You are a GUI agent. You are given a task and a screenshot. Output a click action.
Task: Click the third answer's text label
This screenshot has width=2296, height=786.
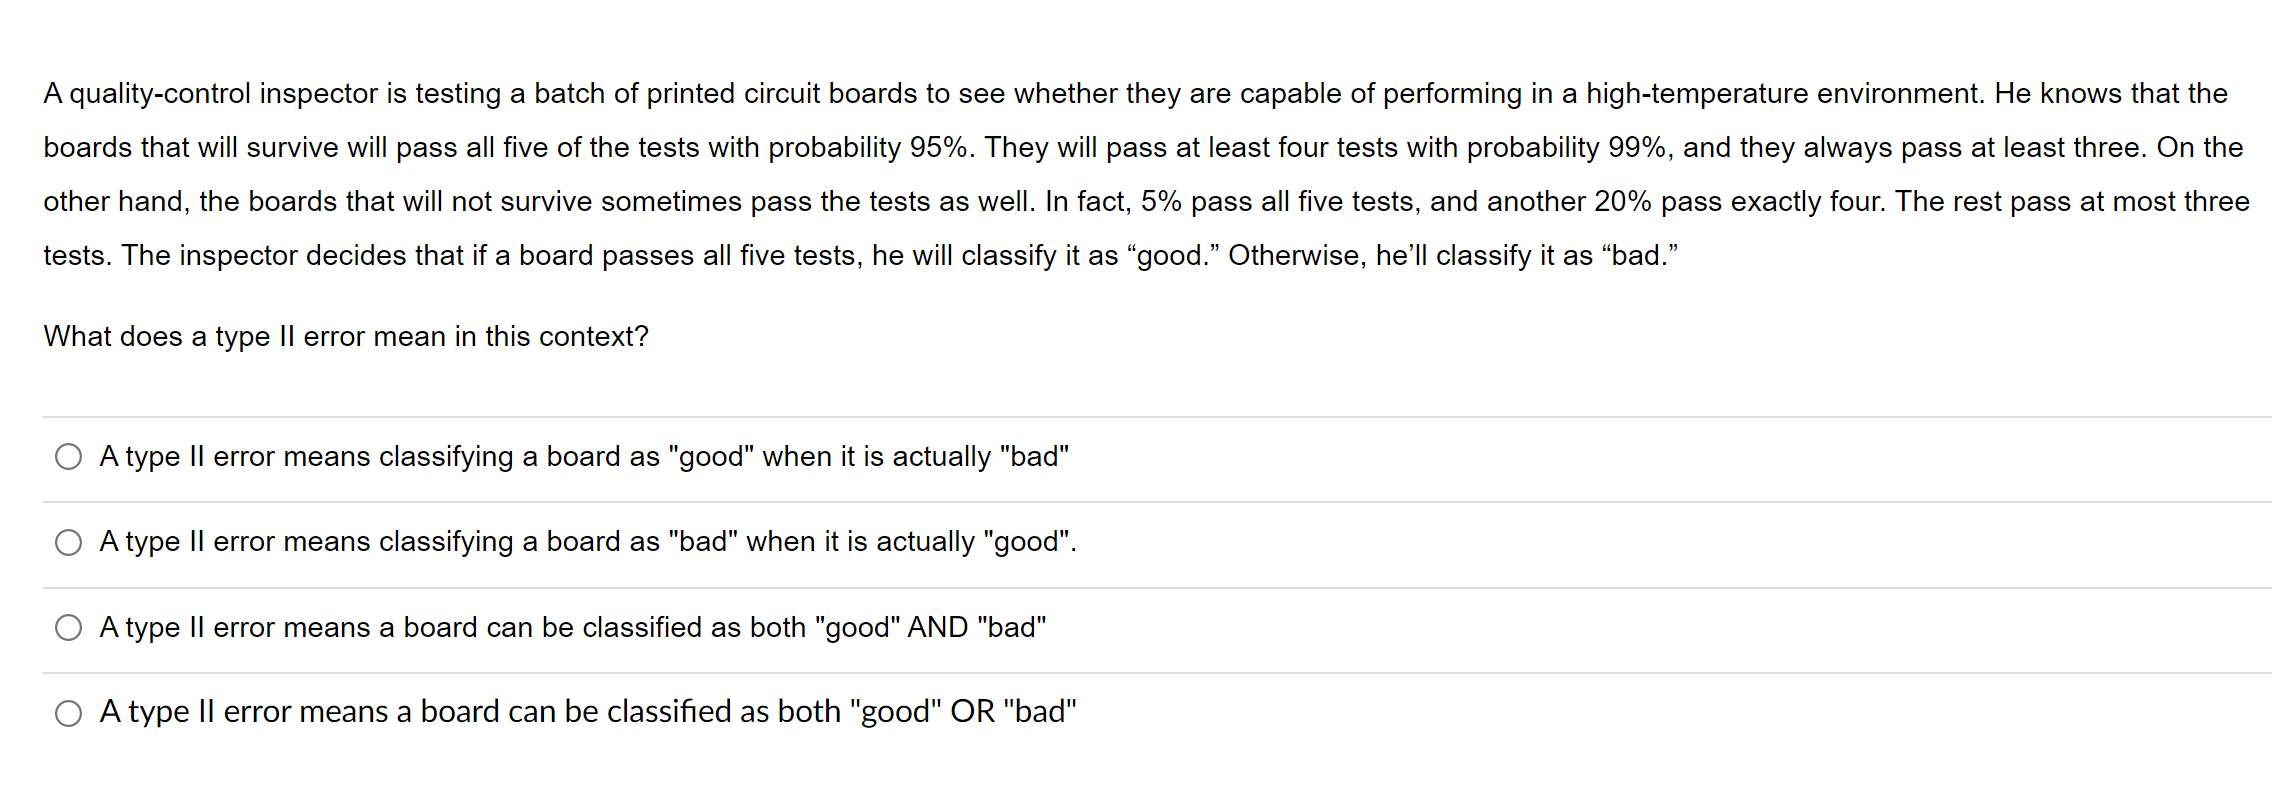573,628
